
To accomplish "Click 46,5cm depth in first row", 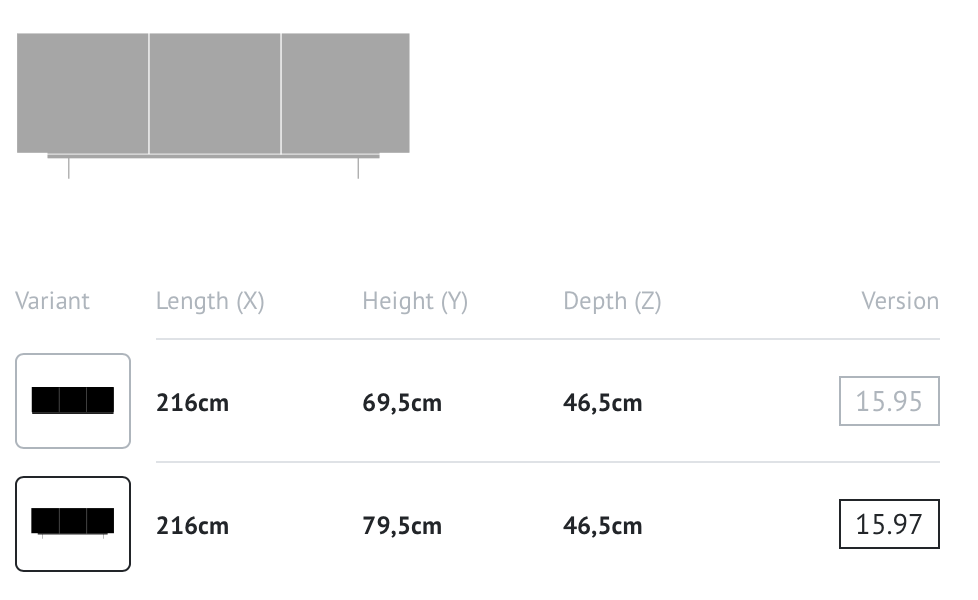I will (x=603, y=403).
